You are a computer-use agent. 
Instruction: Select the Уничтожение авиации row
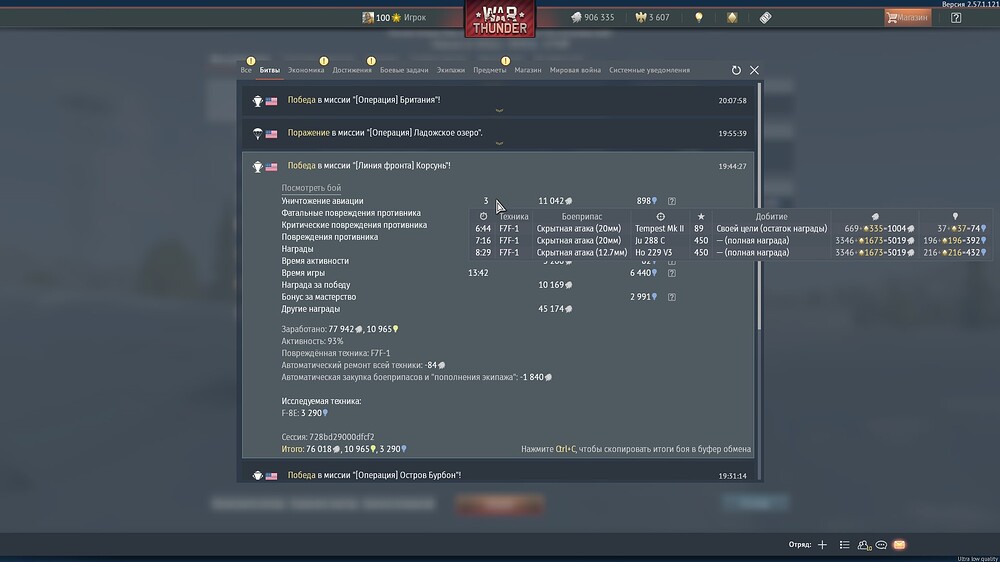click(478, 201)
